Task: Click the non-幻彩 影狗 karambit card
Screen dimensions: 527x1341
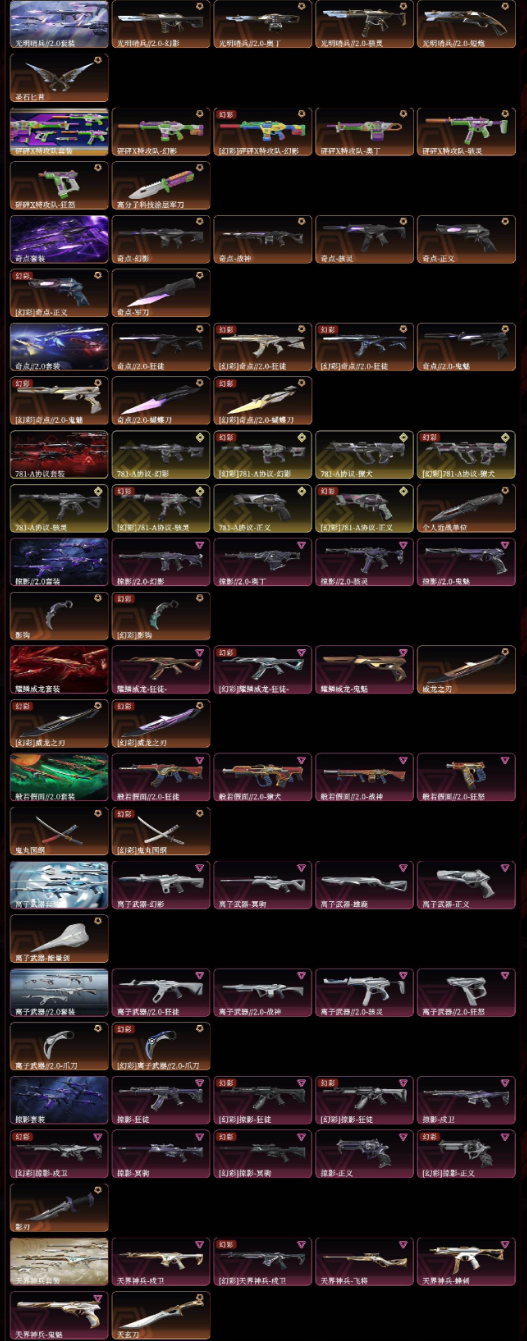Action: pos(59,618)
